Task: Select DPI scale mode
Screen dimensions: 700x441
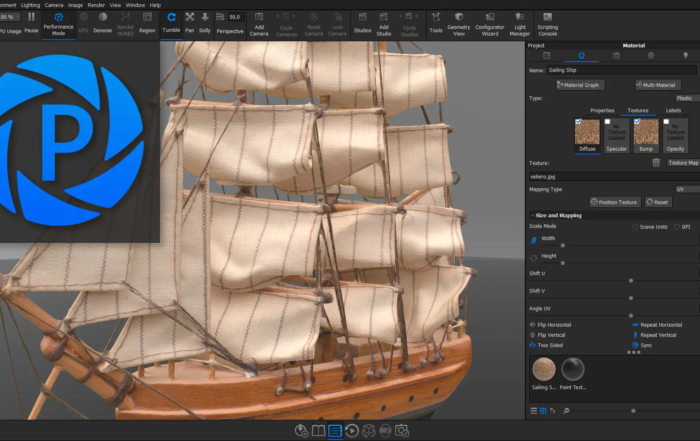Action: 682,227
